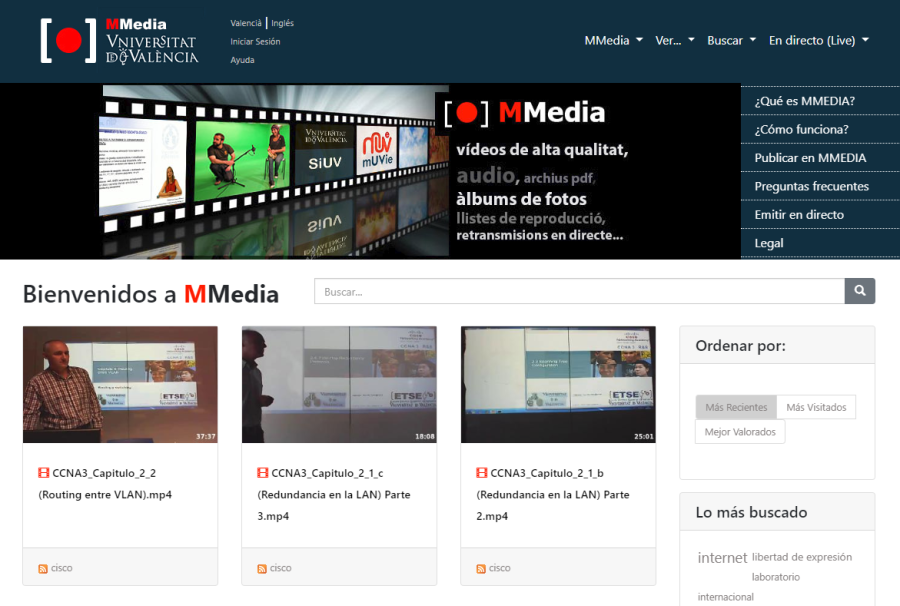Image resolution: width=900 pixels, height=606 pixels.
Task: Switch language to Inglés
Action: [x=282, y=23]
